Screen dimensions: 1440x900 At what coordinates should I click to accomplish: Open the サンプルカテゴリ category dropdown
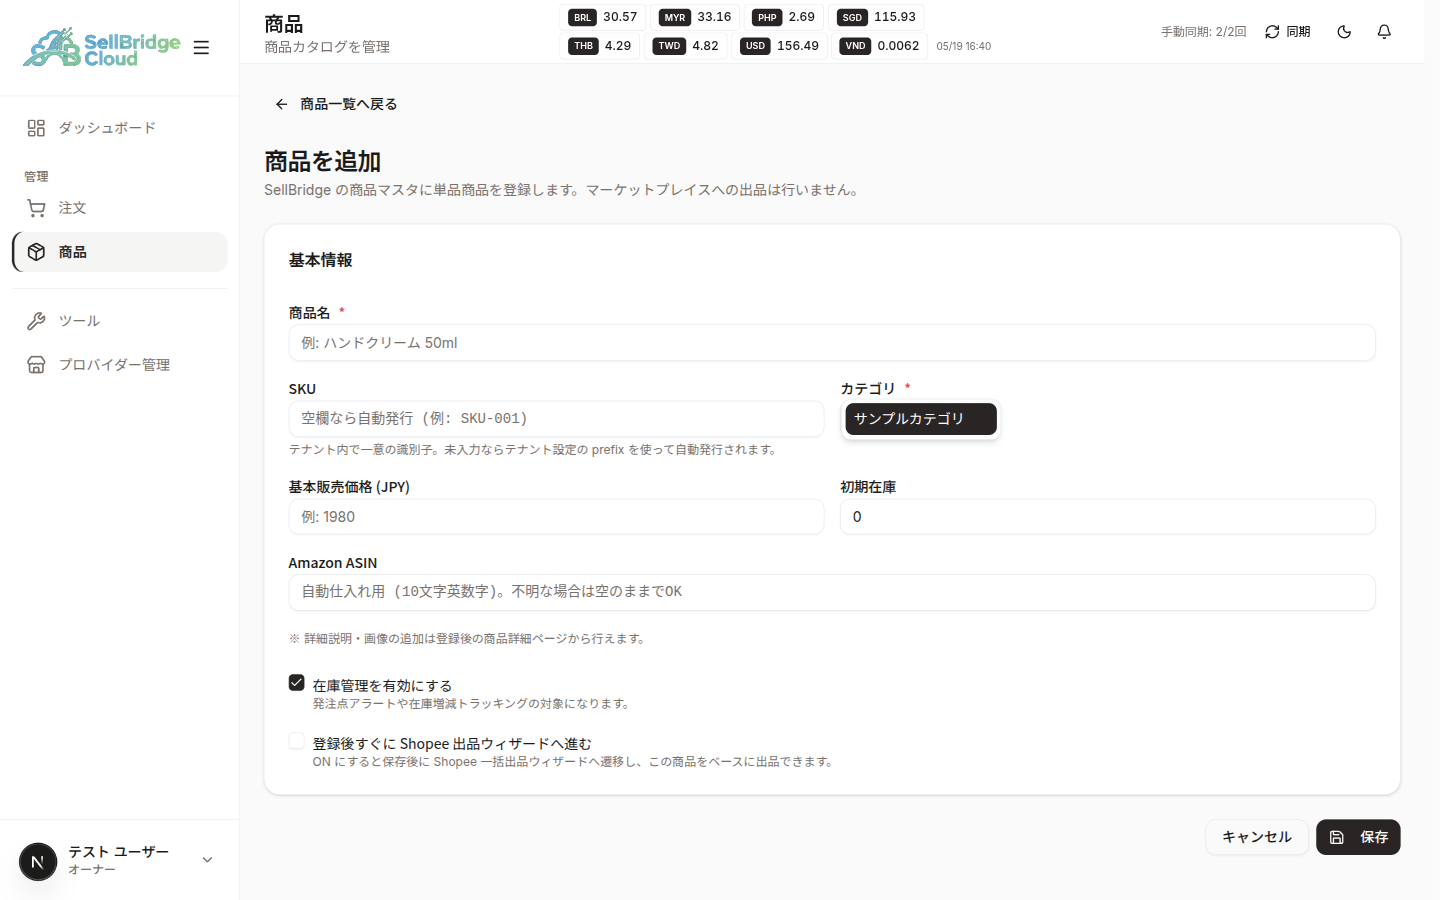(921, 419)
